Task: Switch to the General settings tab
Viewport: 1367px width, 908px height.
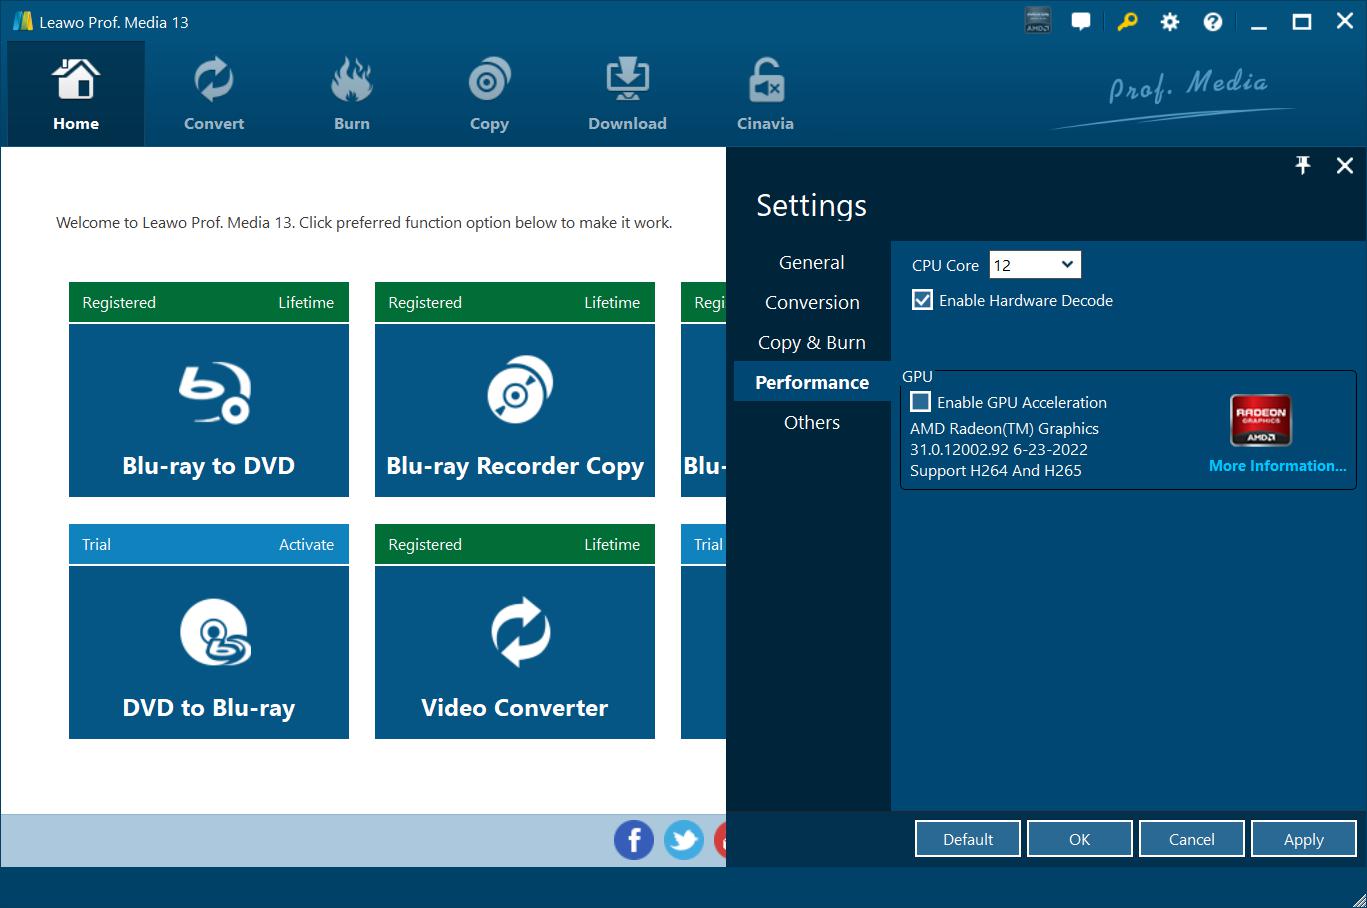Action: tap(811, 263)
